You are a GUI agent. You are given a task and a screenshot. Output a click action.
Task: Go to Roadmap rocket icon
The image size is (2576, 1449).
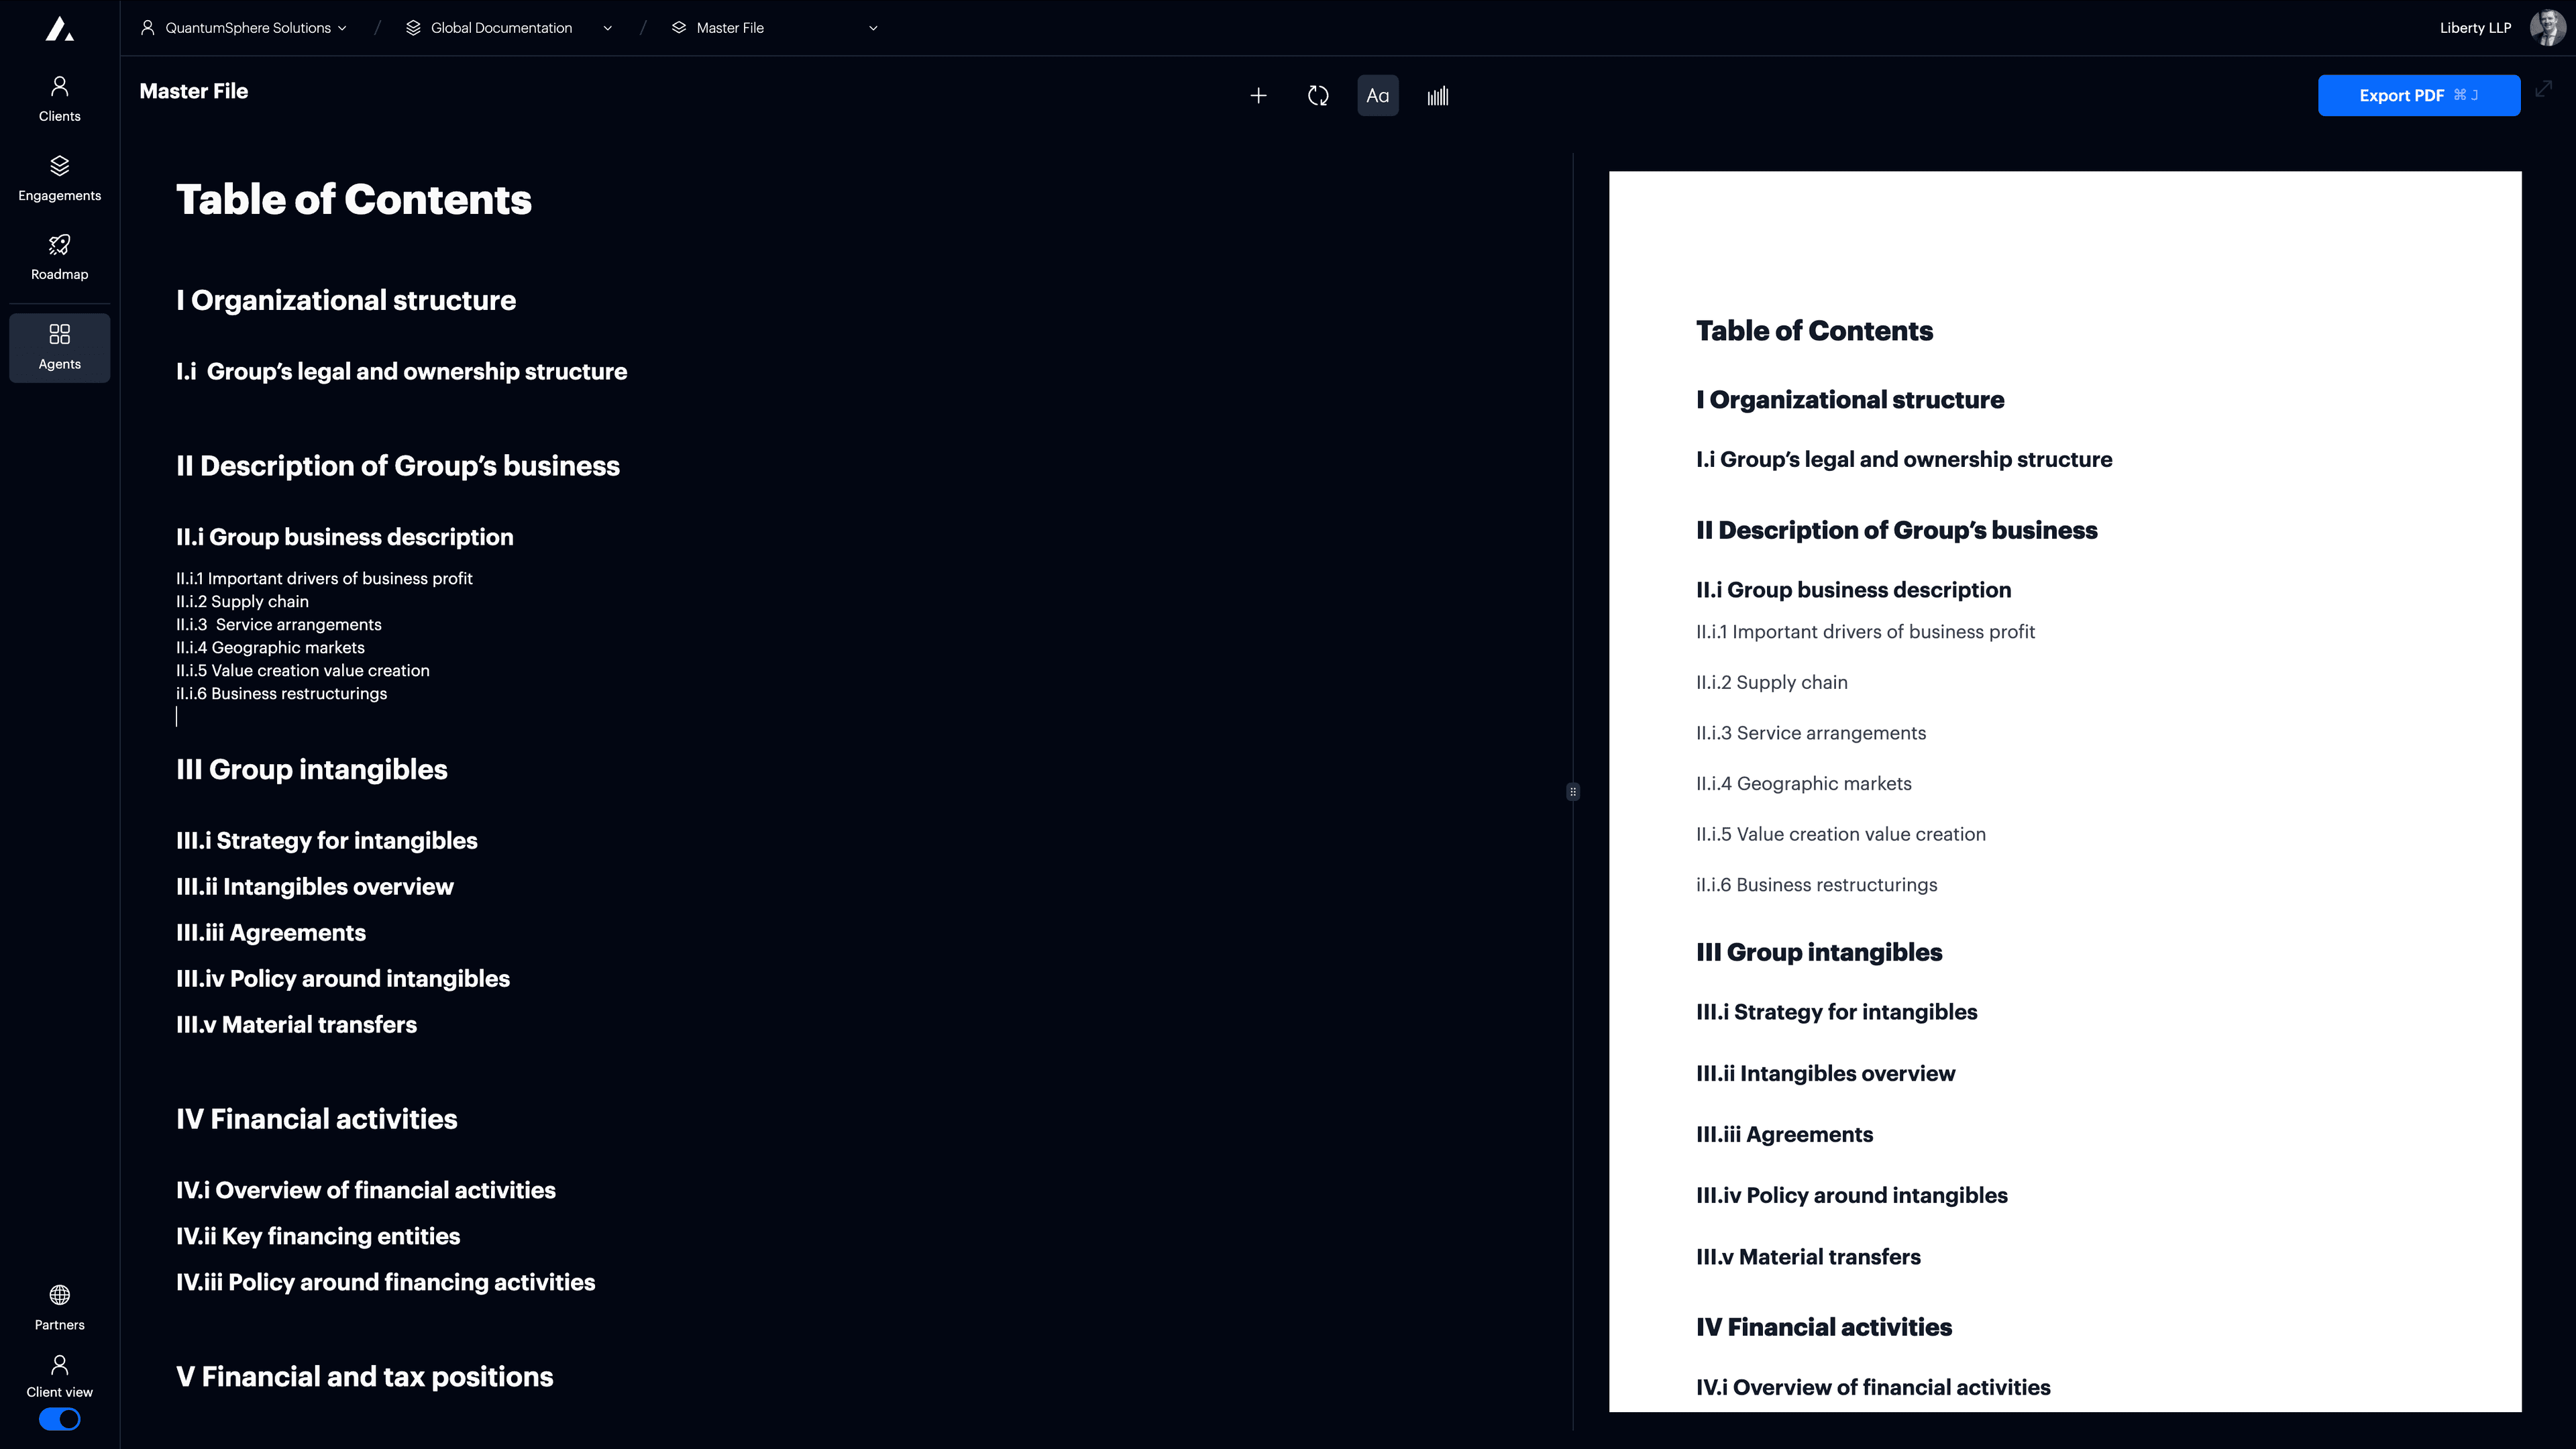[59, 257]
